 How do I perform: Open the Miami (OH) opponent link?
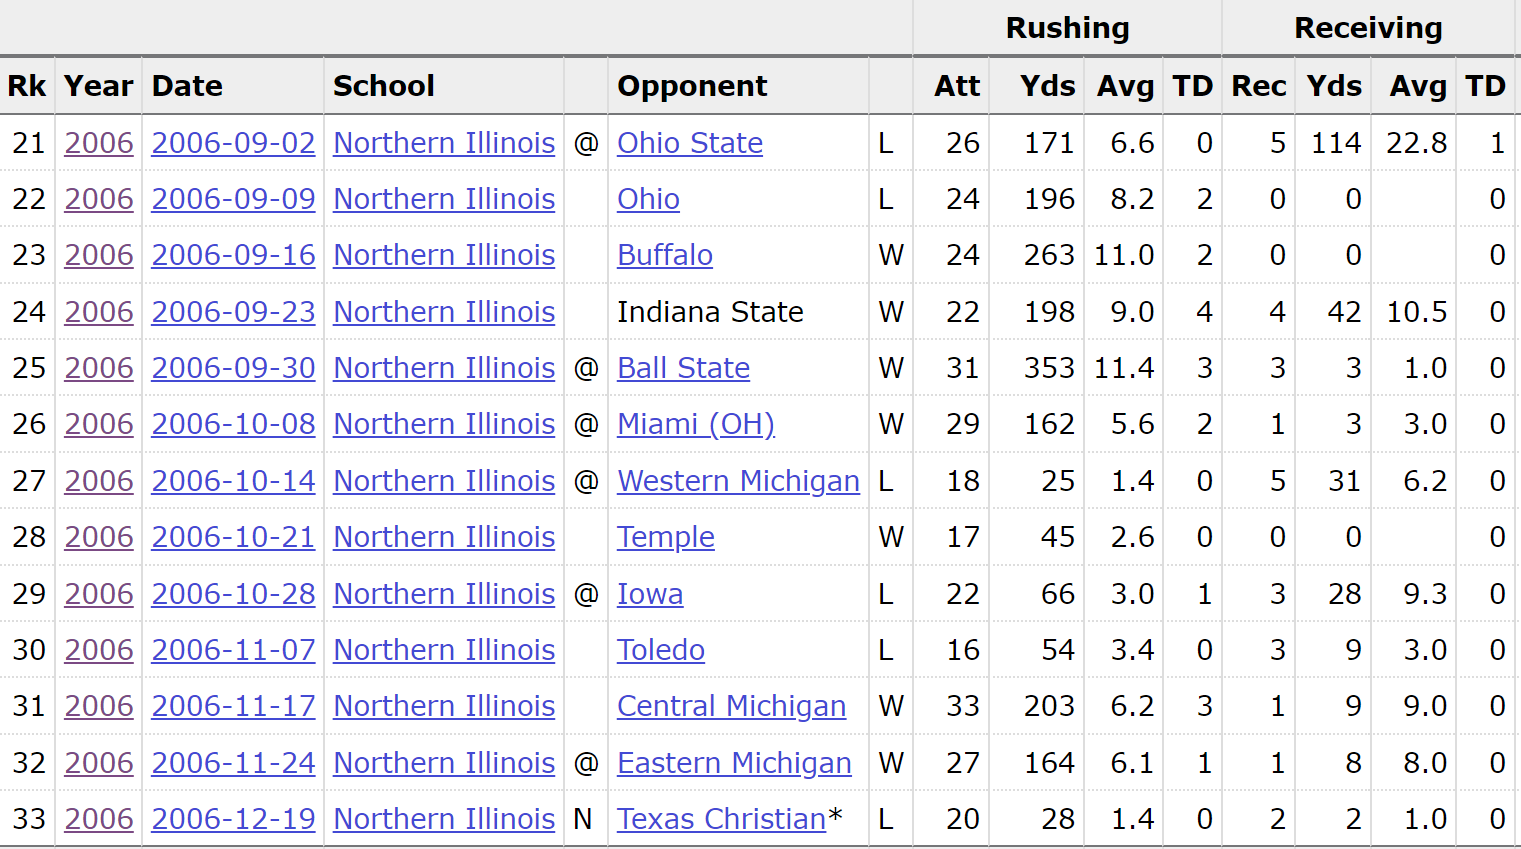tap(696, 424)
